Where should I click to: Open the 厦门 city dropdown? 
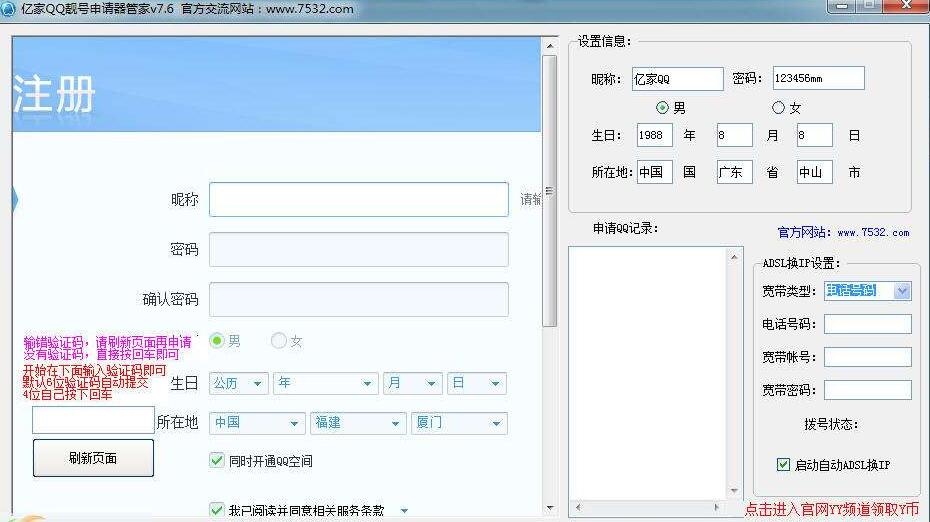459,423
